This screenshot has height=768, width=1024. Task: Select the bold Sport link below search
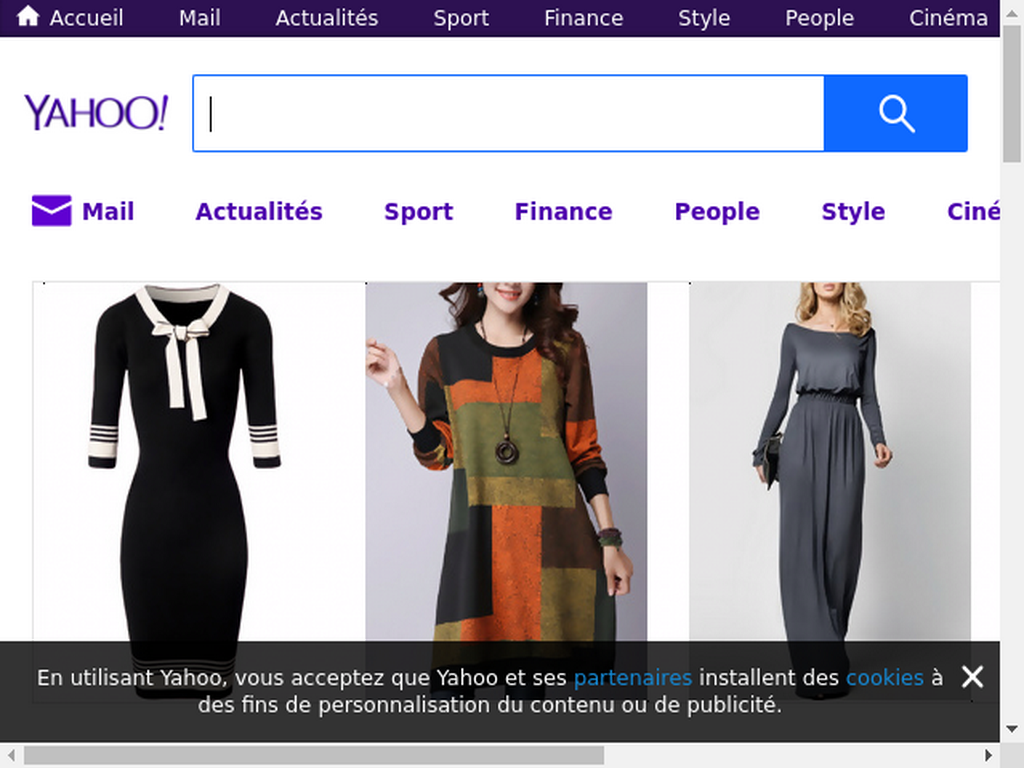[x=419, y=212]
